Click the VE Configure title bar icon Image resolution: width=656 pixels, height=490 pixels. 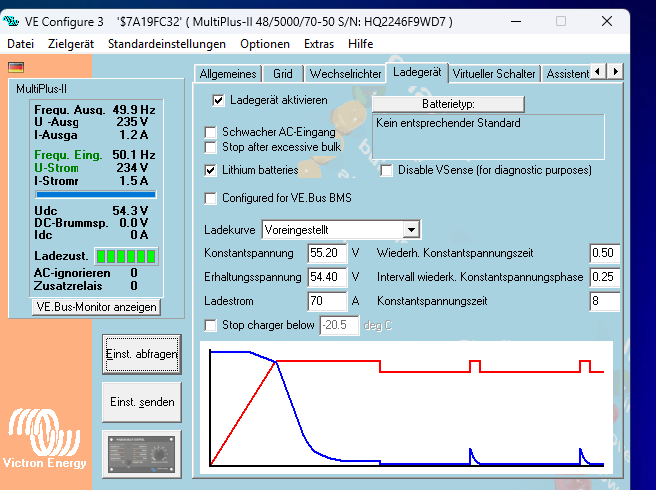point(14,19)
